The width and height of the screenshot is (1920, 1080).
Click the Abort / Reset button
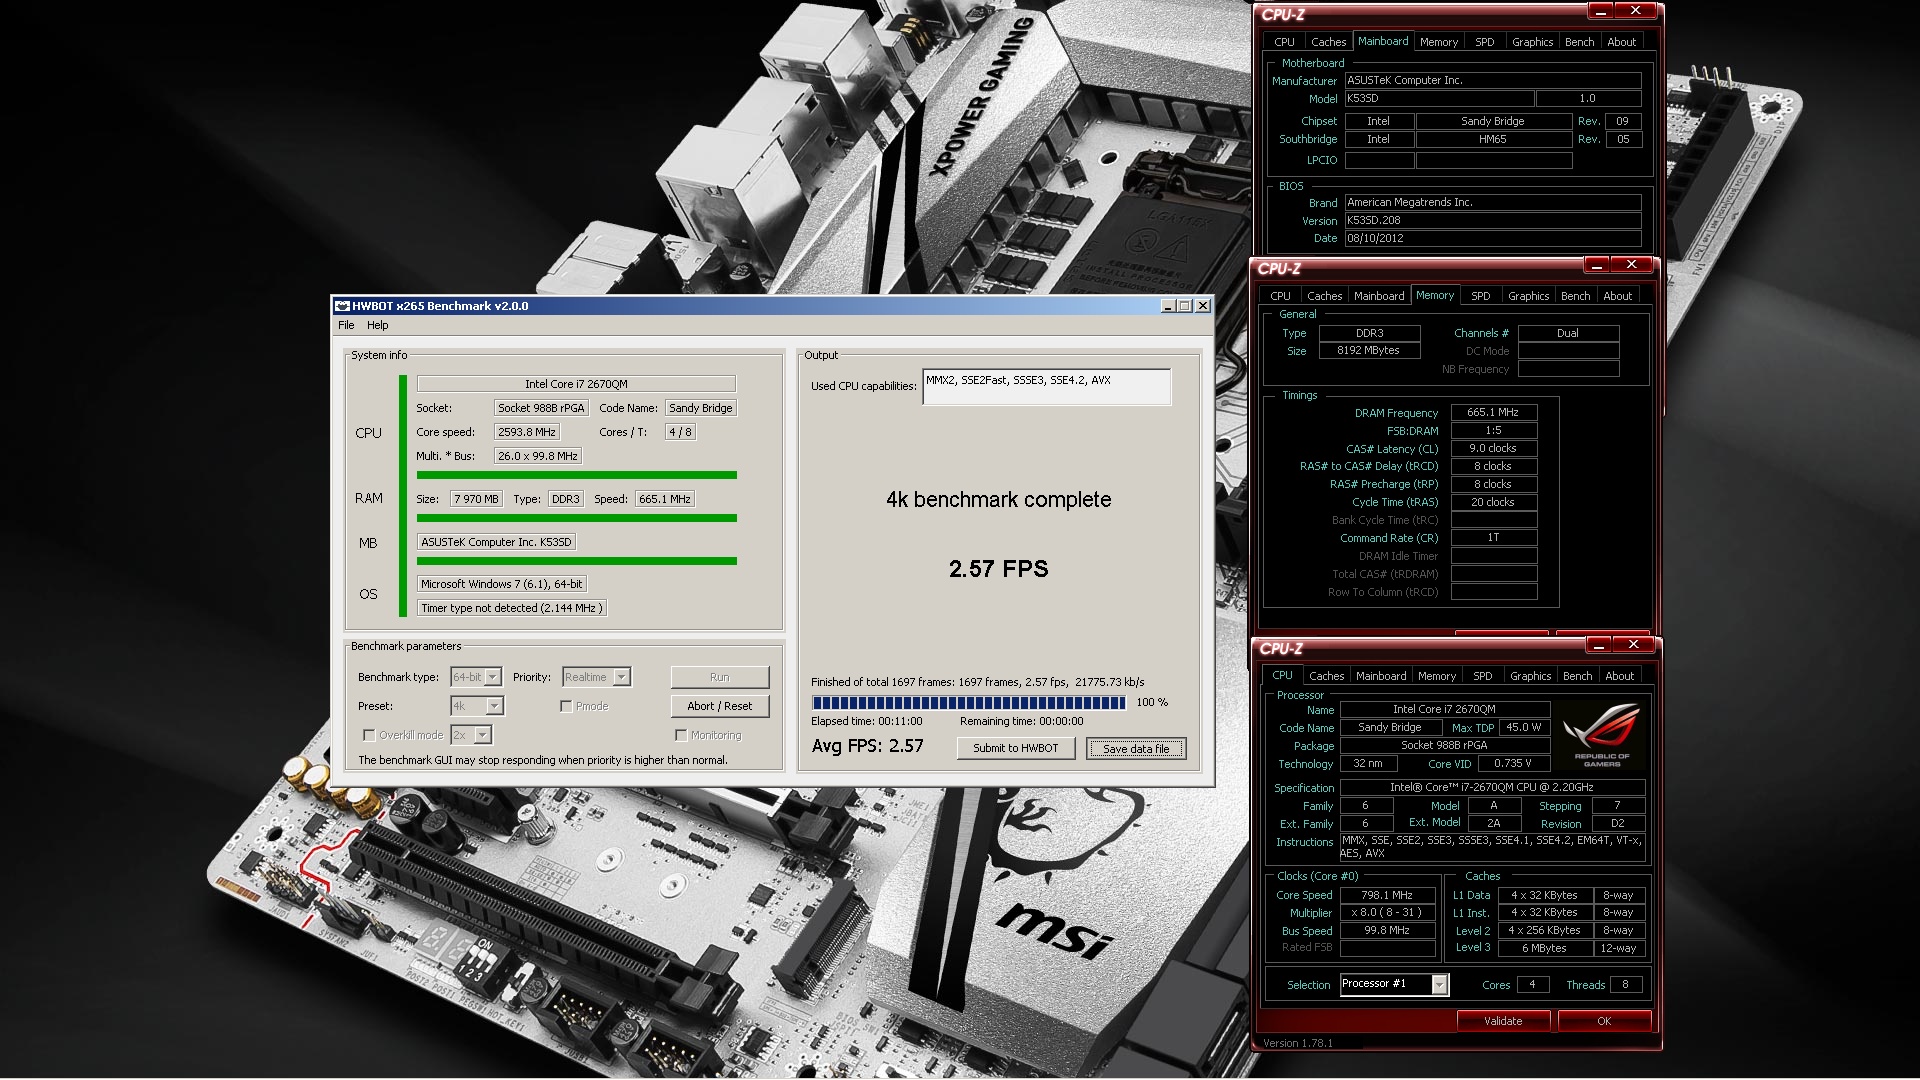click(720, 706)
